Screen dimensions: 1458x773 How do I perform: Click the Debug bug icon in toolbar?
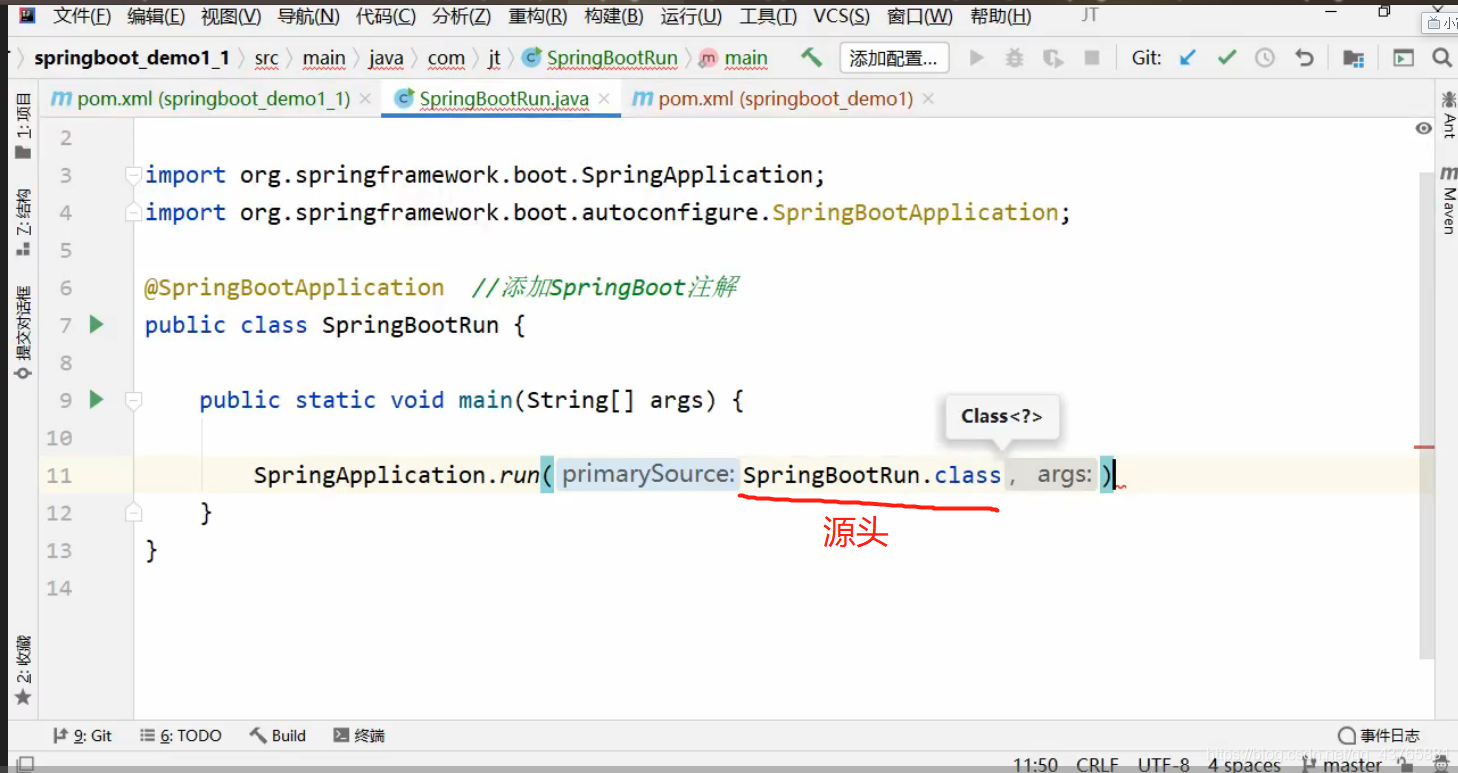click(x=1015, y=58)
